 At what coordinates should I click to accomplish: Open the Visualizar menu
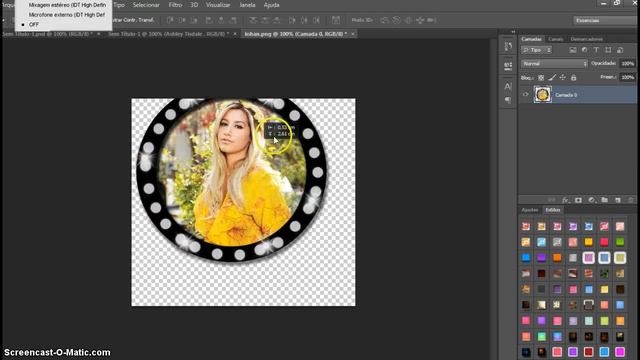point(218,5)
